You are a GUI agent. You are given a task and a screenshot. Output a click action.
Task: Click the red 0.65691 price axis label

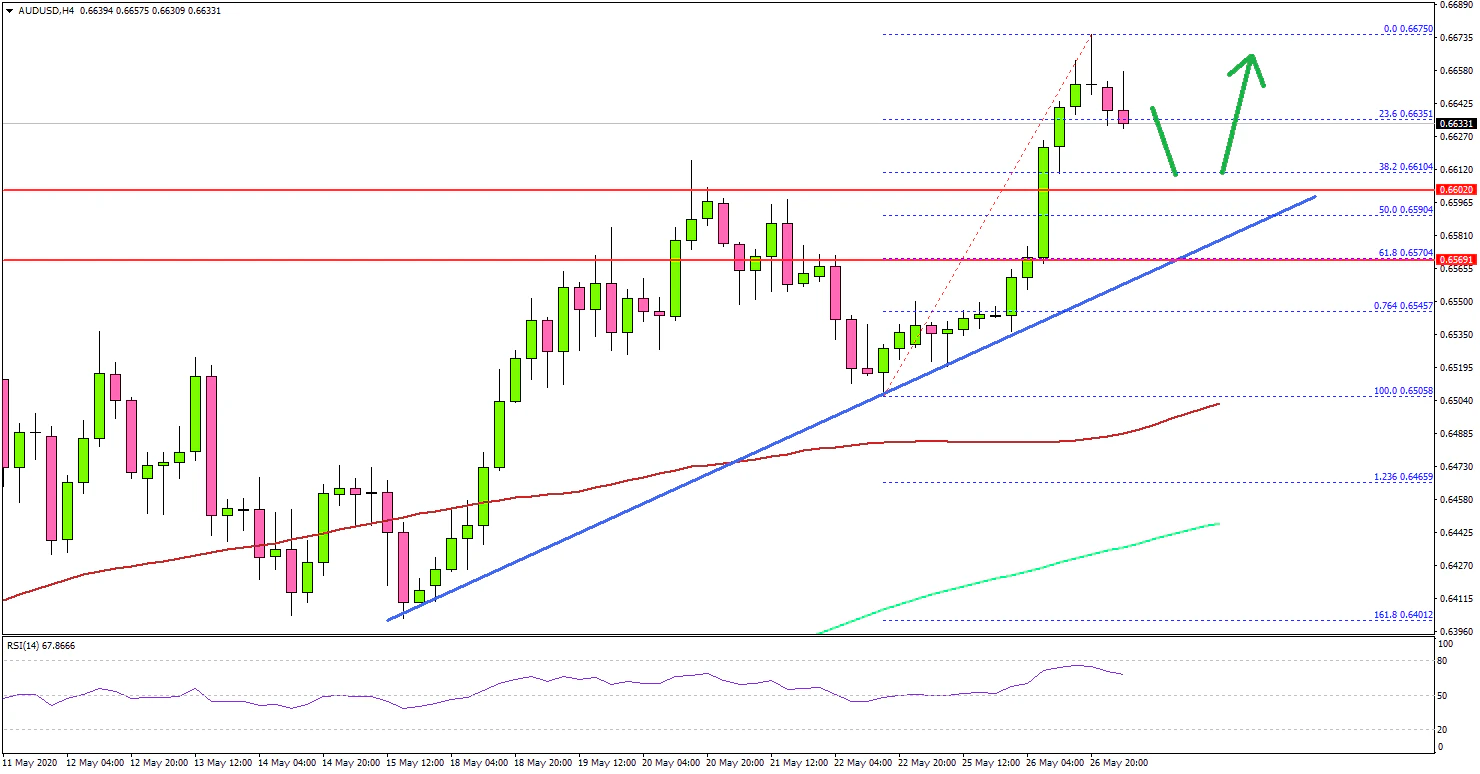(1456, 260)
